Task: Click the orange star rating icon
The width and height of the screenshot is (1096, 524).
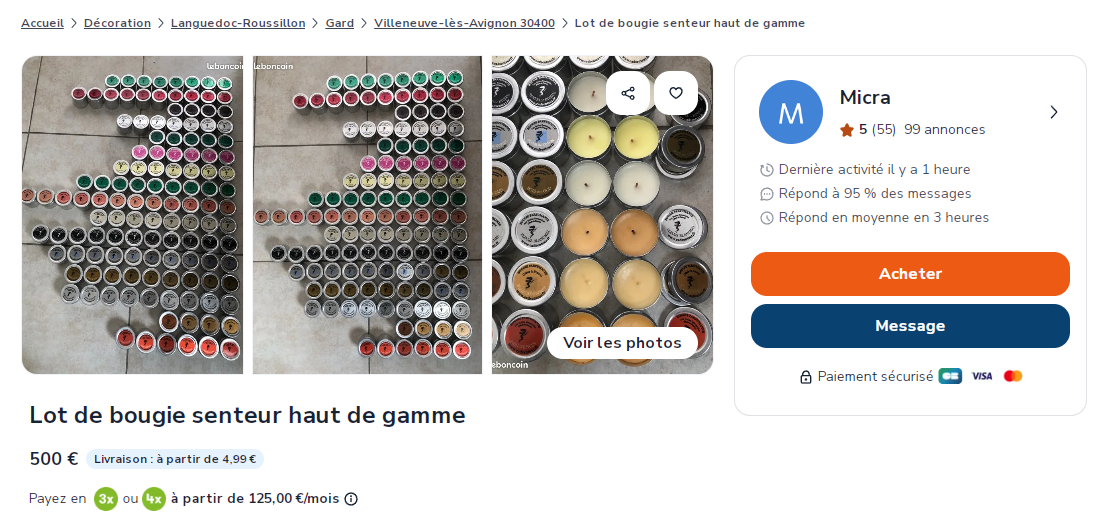Action: click(846, 130)
